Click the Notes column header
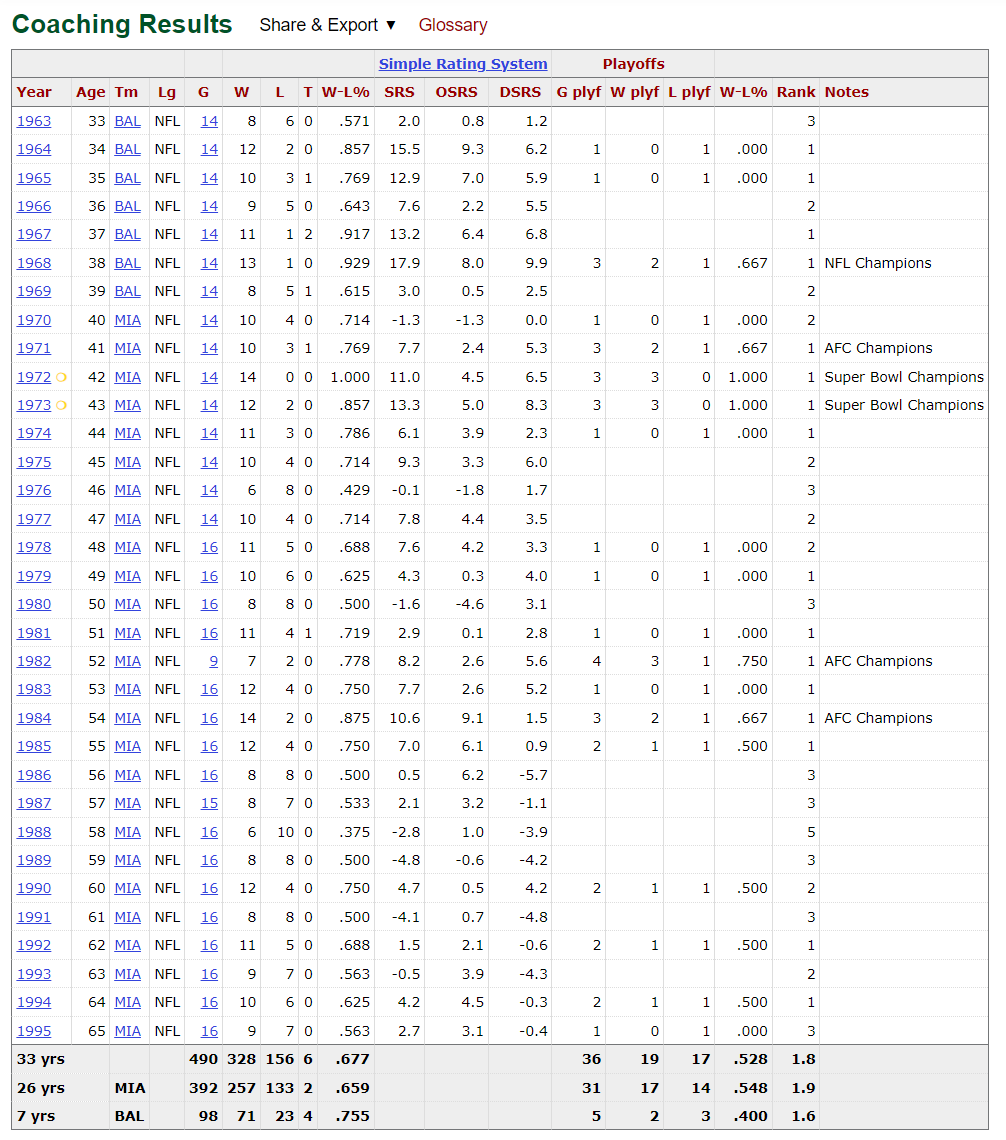The image size is (1006, 1140). click(846, 92)
